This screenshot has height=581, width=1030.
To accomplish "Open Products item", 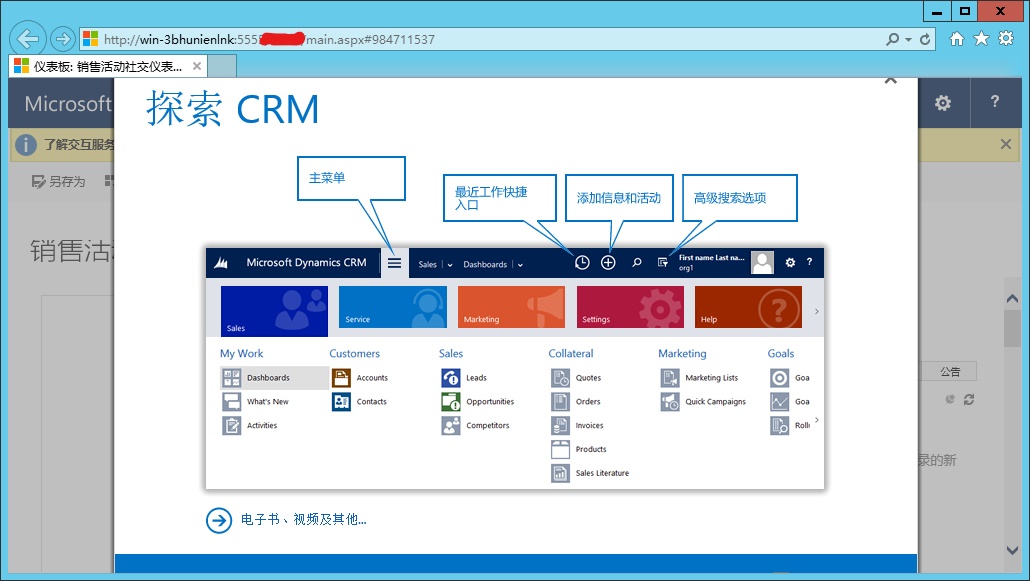I will coord(579,449).
